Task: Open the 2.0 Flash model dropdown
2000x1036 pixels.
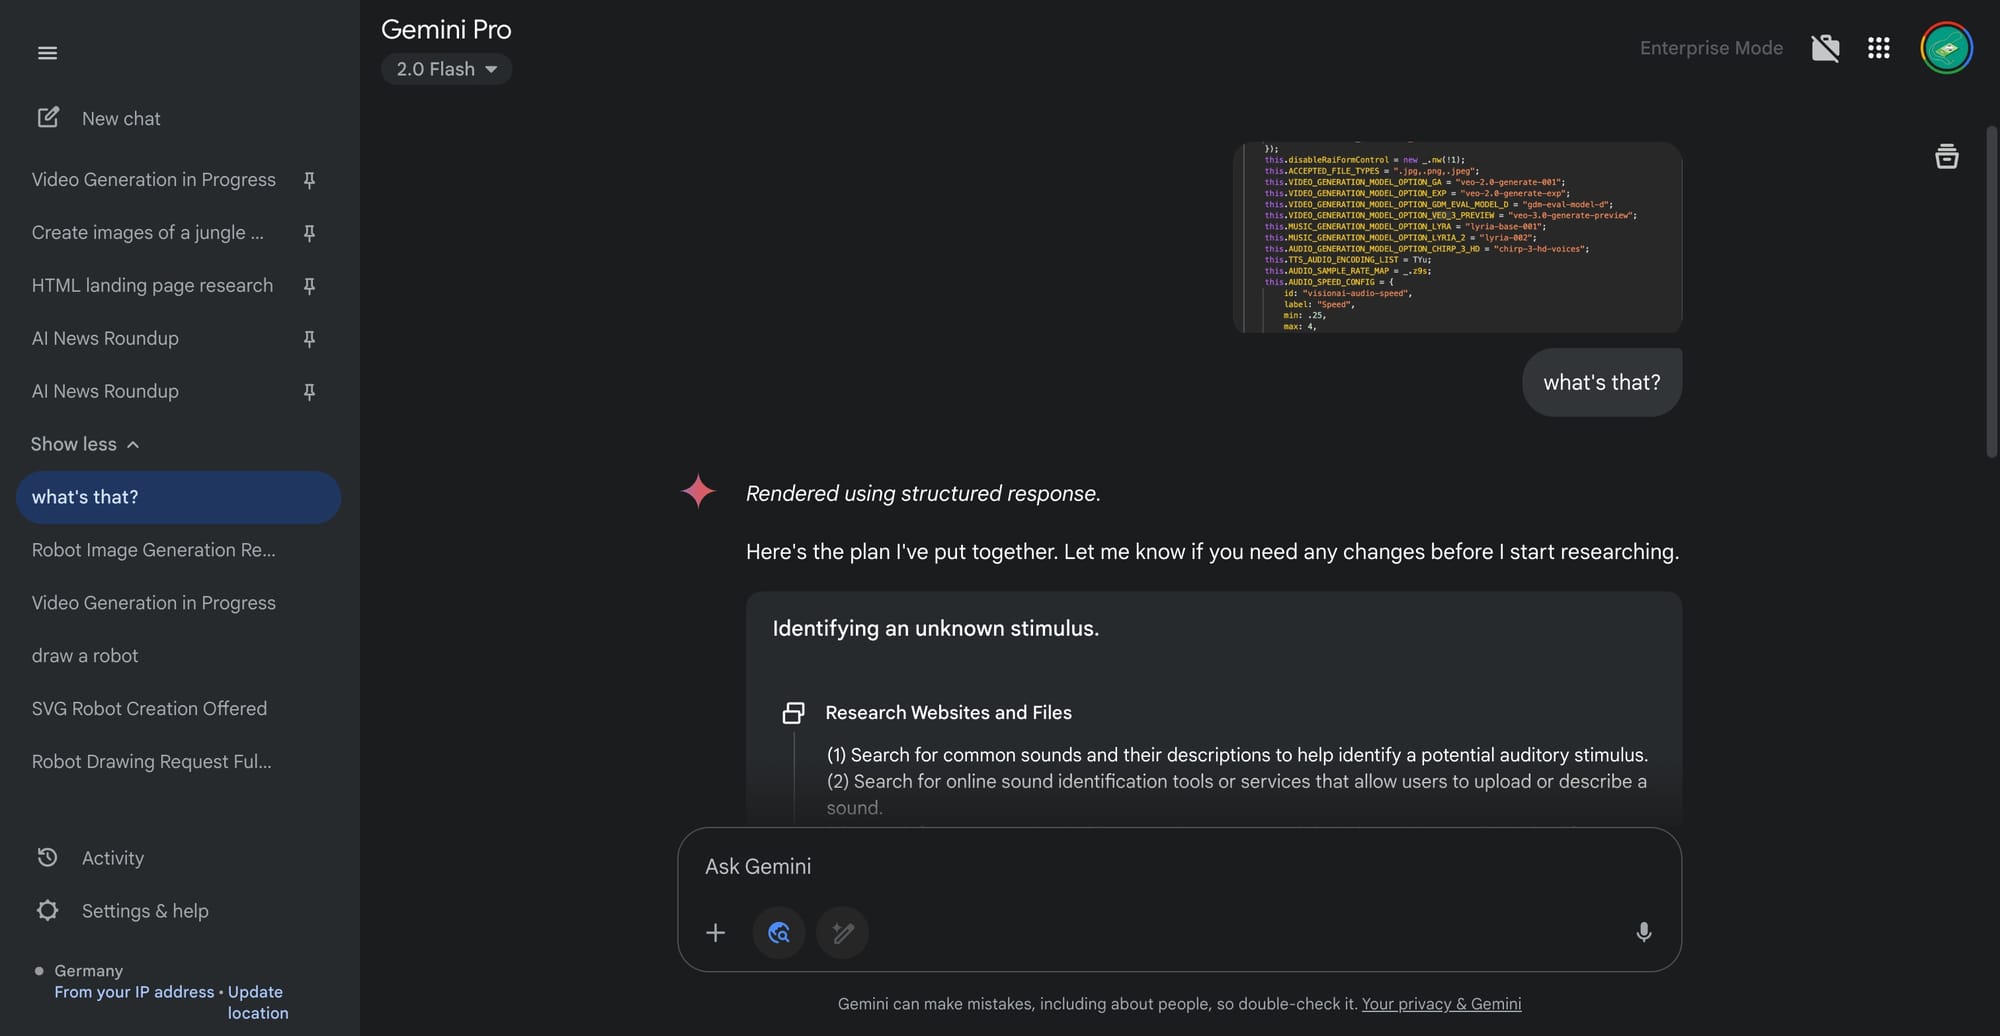Action: tap(446, 69)
